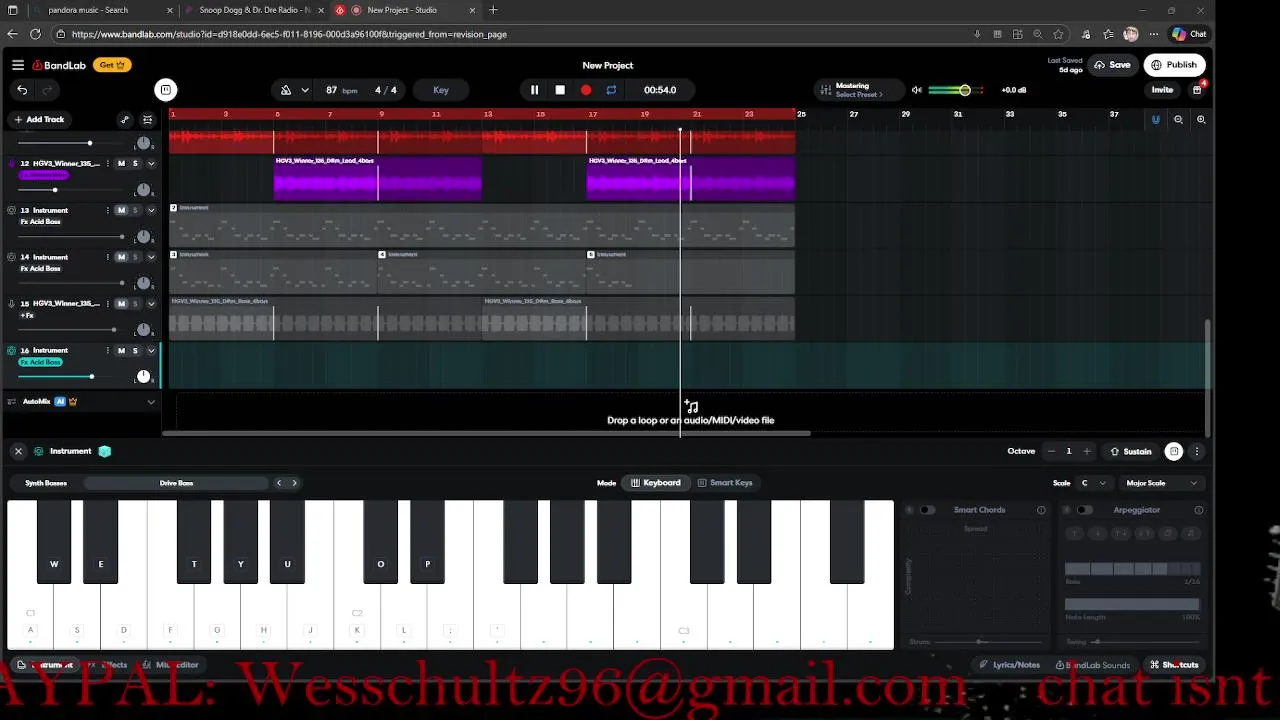The image size is (1280, 720).
Task: Mute track 12 HGV3_Winner
Action: (121, 163)
